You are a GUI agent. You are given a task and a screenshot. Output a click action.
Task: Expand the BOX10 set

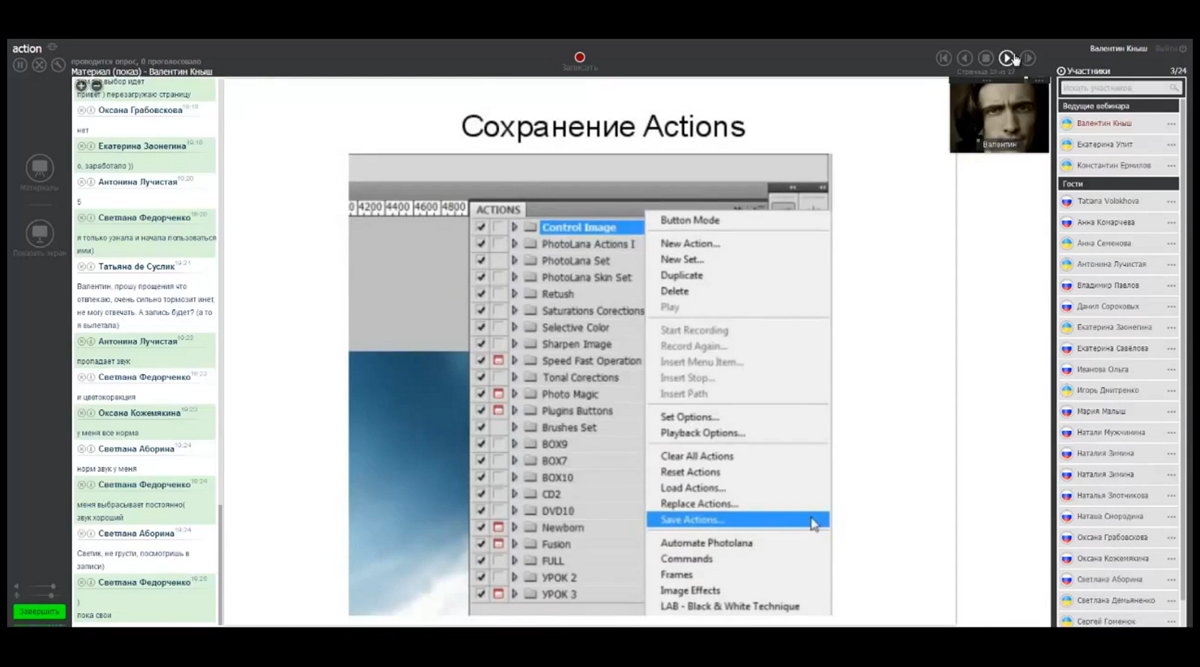point(515,477)
